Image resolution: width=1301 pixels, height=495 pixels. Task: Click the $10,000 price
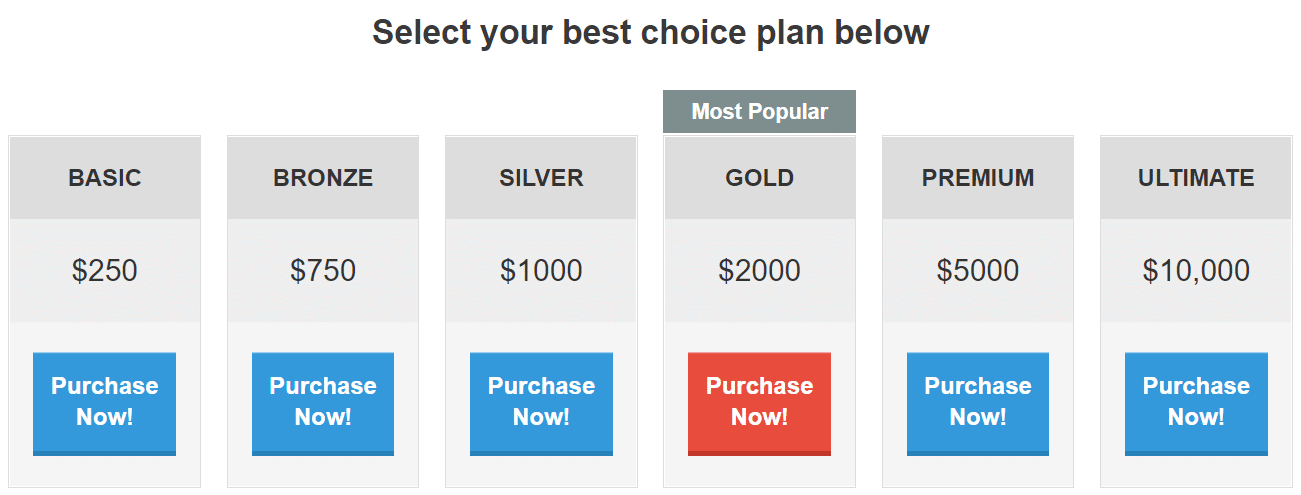coord(1196,271)
